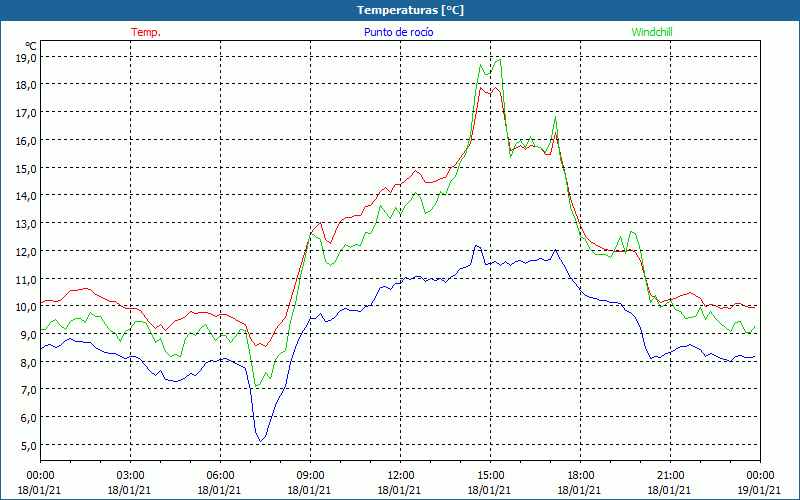800x500 pixels.
Task: Click the '10,0' y-axis value
Action: point(26,307)
